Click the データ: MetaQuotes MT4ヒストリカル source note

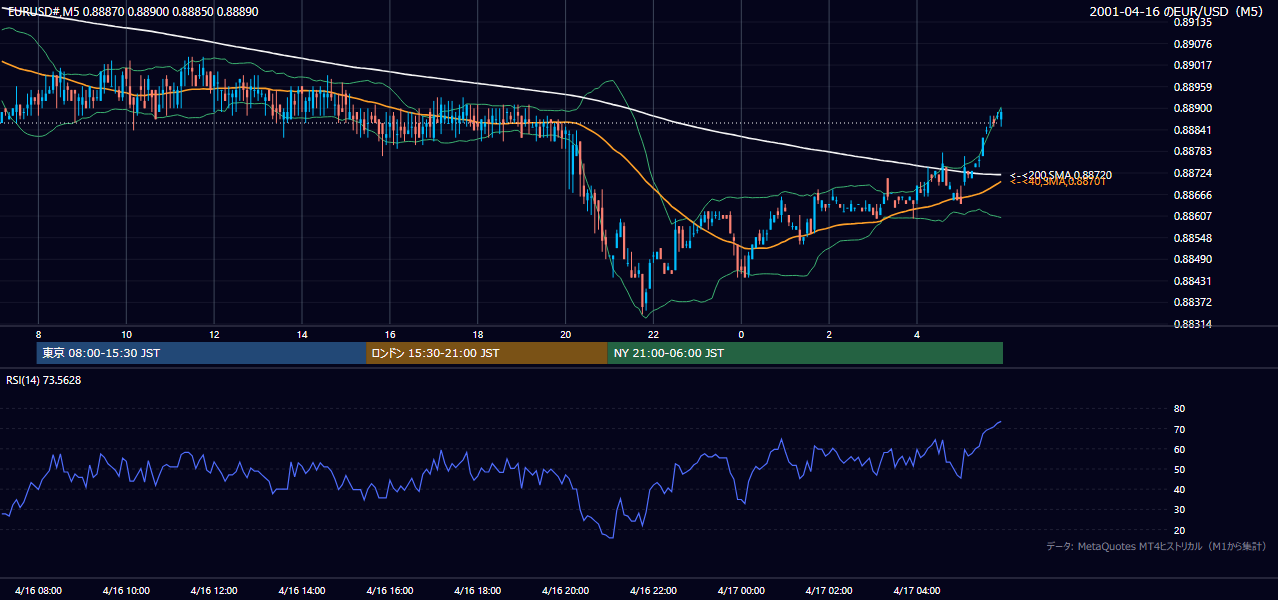pyautogui.click(x=1156, y=546)
